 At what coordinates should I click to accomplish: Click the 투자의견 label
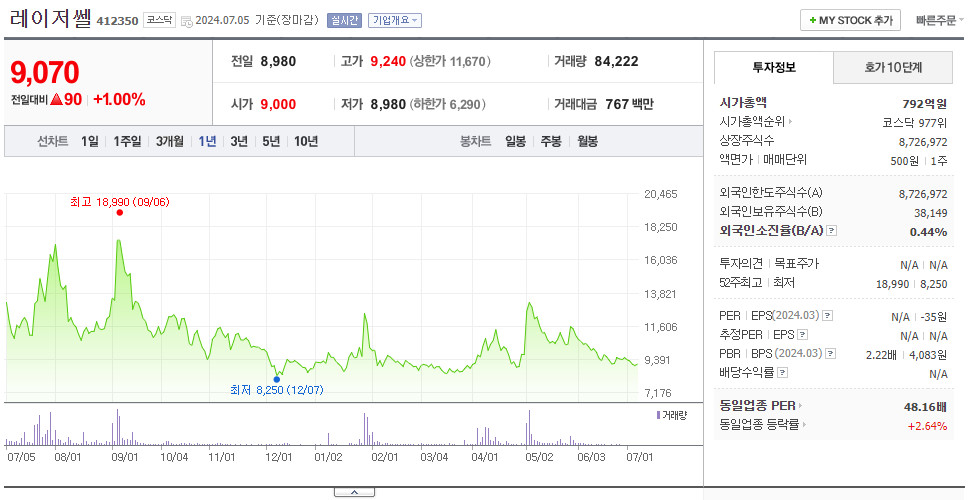tap(741, 264)
